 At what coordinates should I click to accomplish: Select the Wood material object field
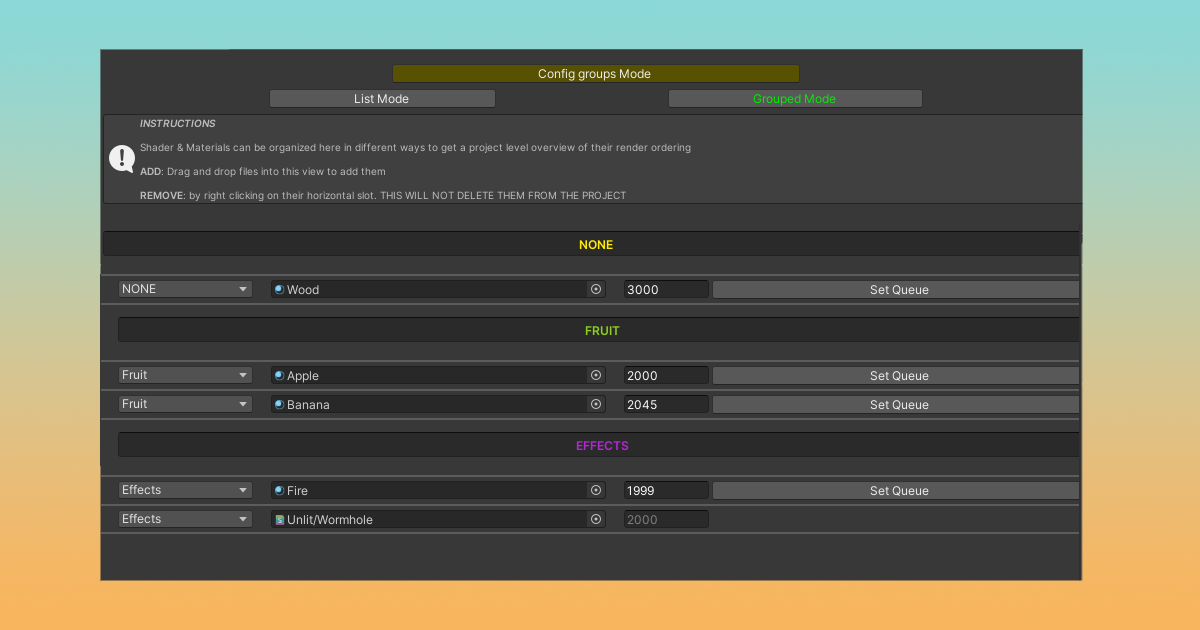click(x=438, y=289)
